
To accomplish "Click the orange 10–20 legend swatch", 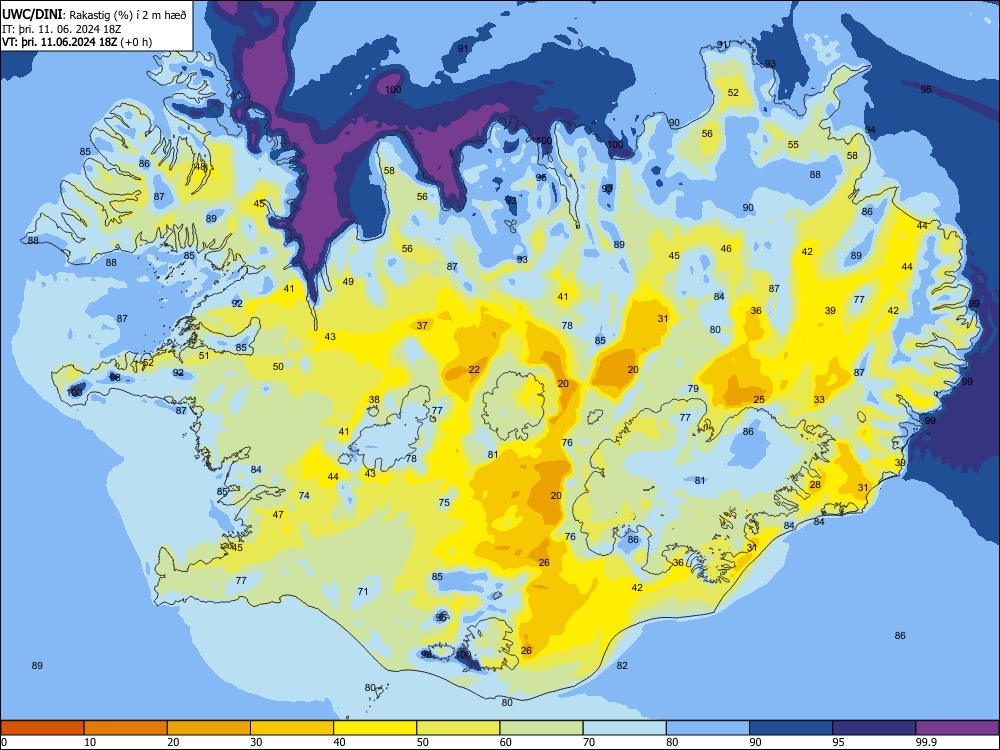I will [x=126, y=728].
